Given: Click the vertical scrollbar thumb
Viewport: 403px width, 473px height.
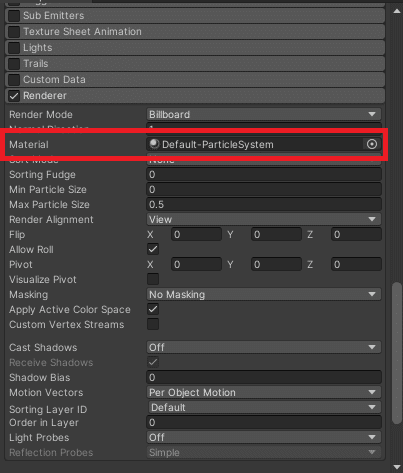Looking at the screenshot, I should (397, 353).
